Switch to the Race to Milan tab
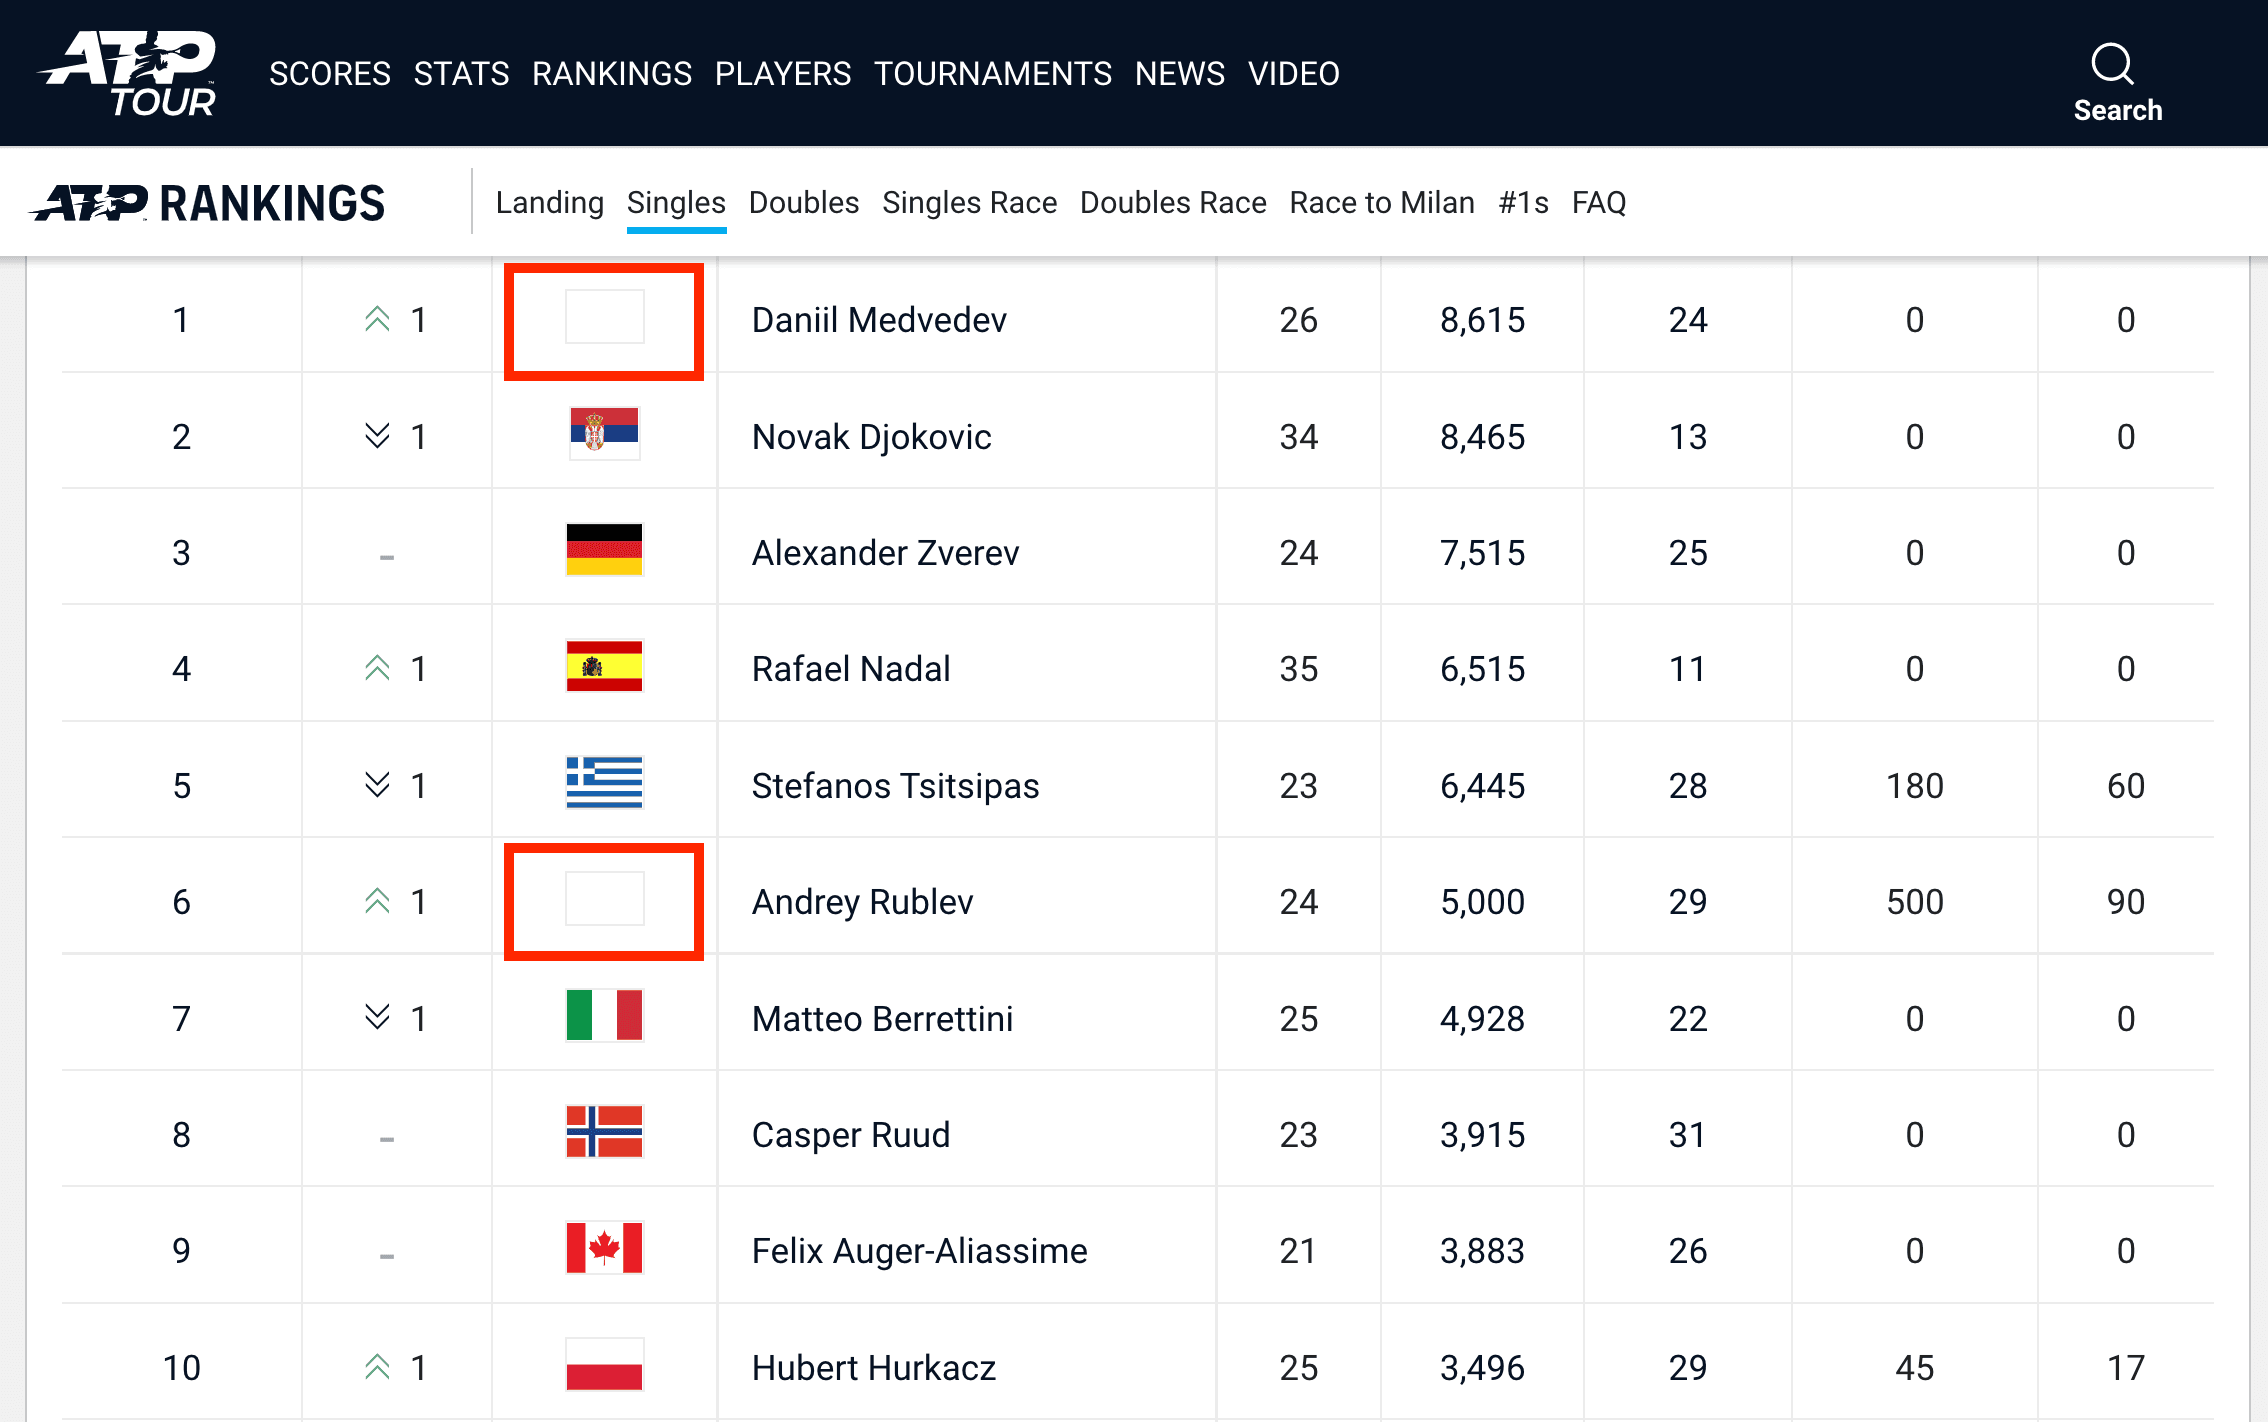The width and height of the screenshot is (2268, 1422). pos(1382,203)
